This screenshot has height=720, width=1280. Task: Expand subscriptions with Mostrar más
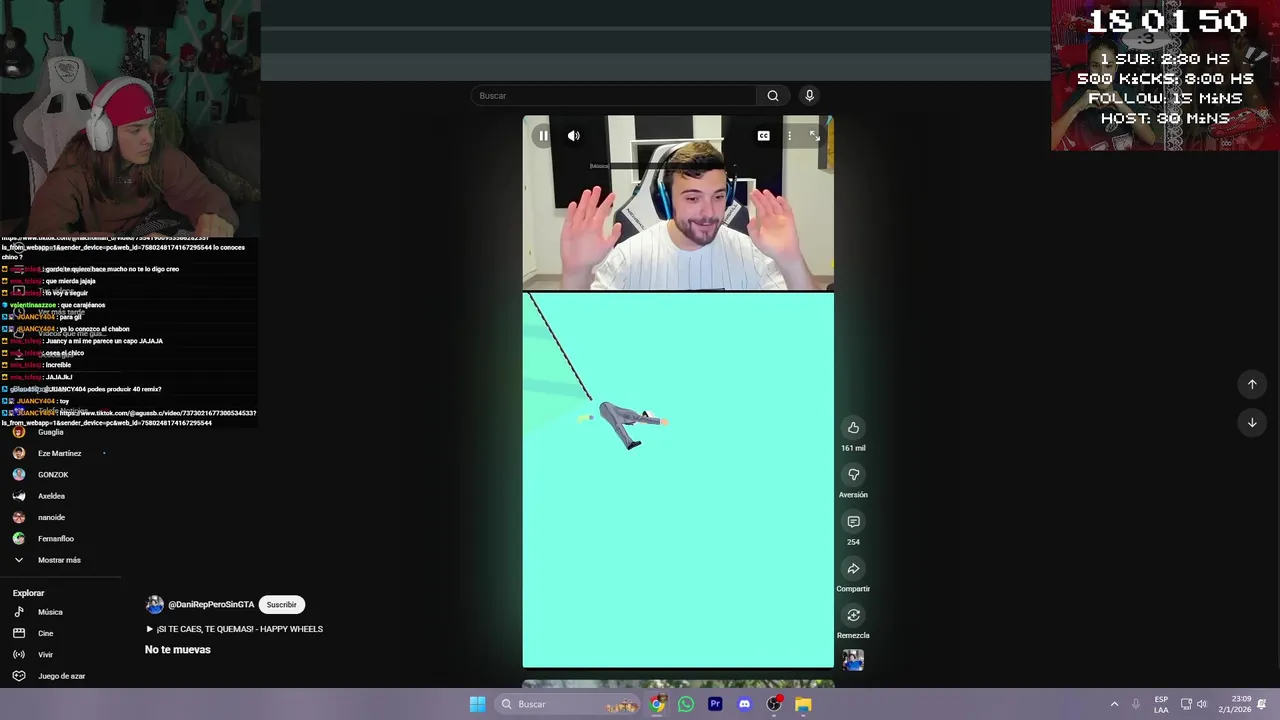coord(59,560)
